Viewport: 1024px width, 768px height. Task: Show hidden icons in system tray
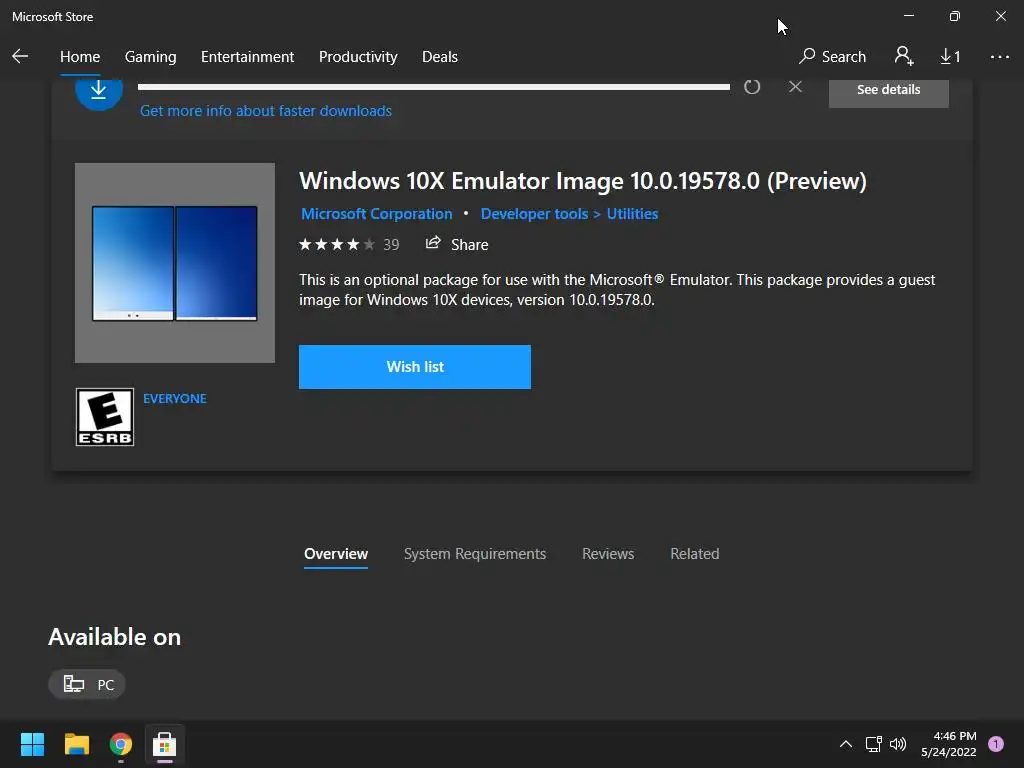click(846, 744)
